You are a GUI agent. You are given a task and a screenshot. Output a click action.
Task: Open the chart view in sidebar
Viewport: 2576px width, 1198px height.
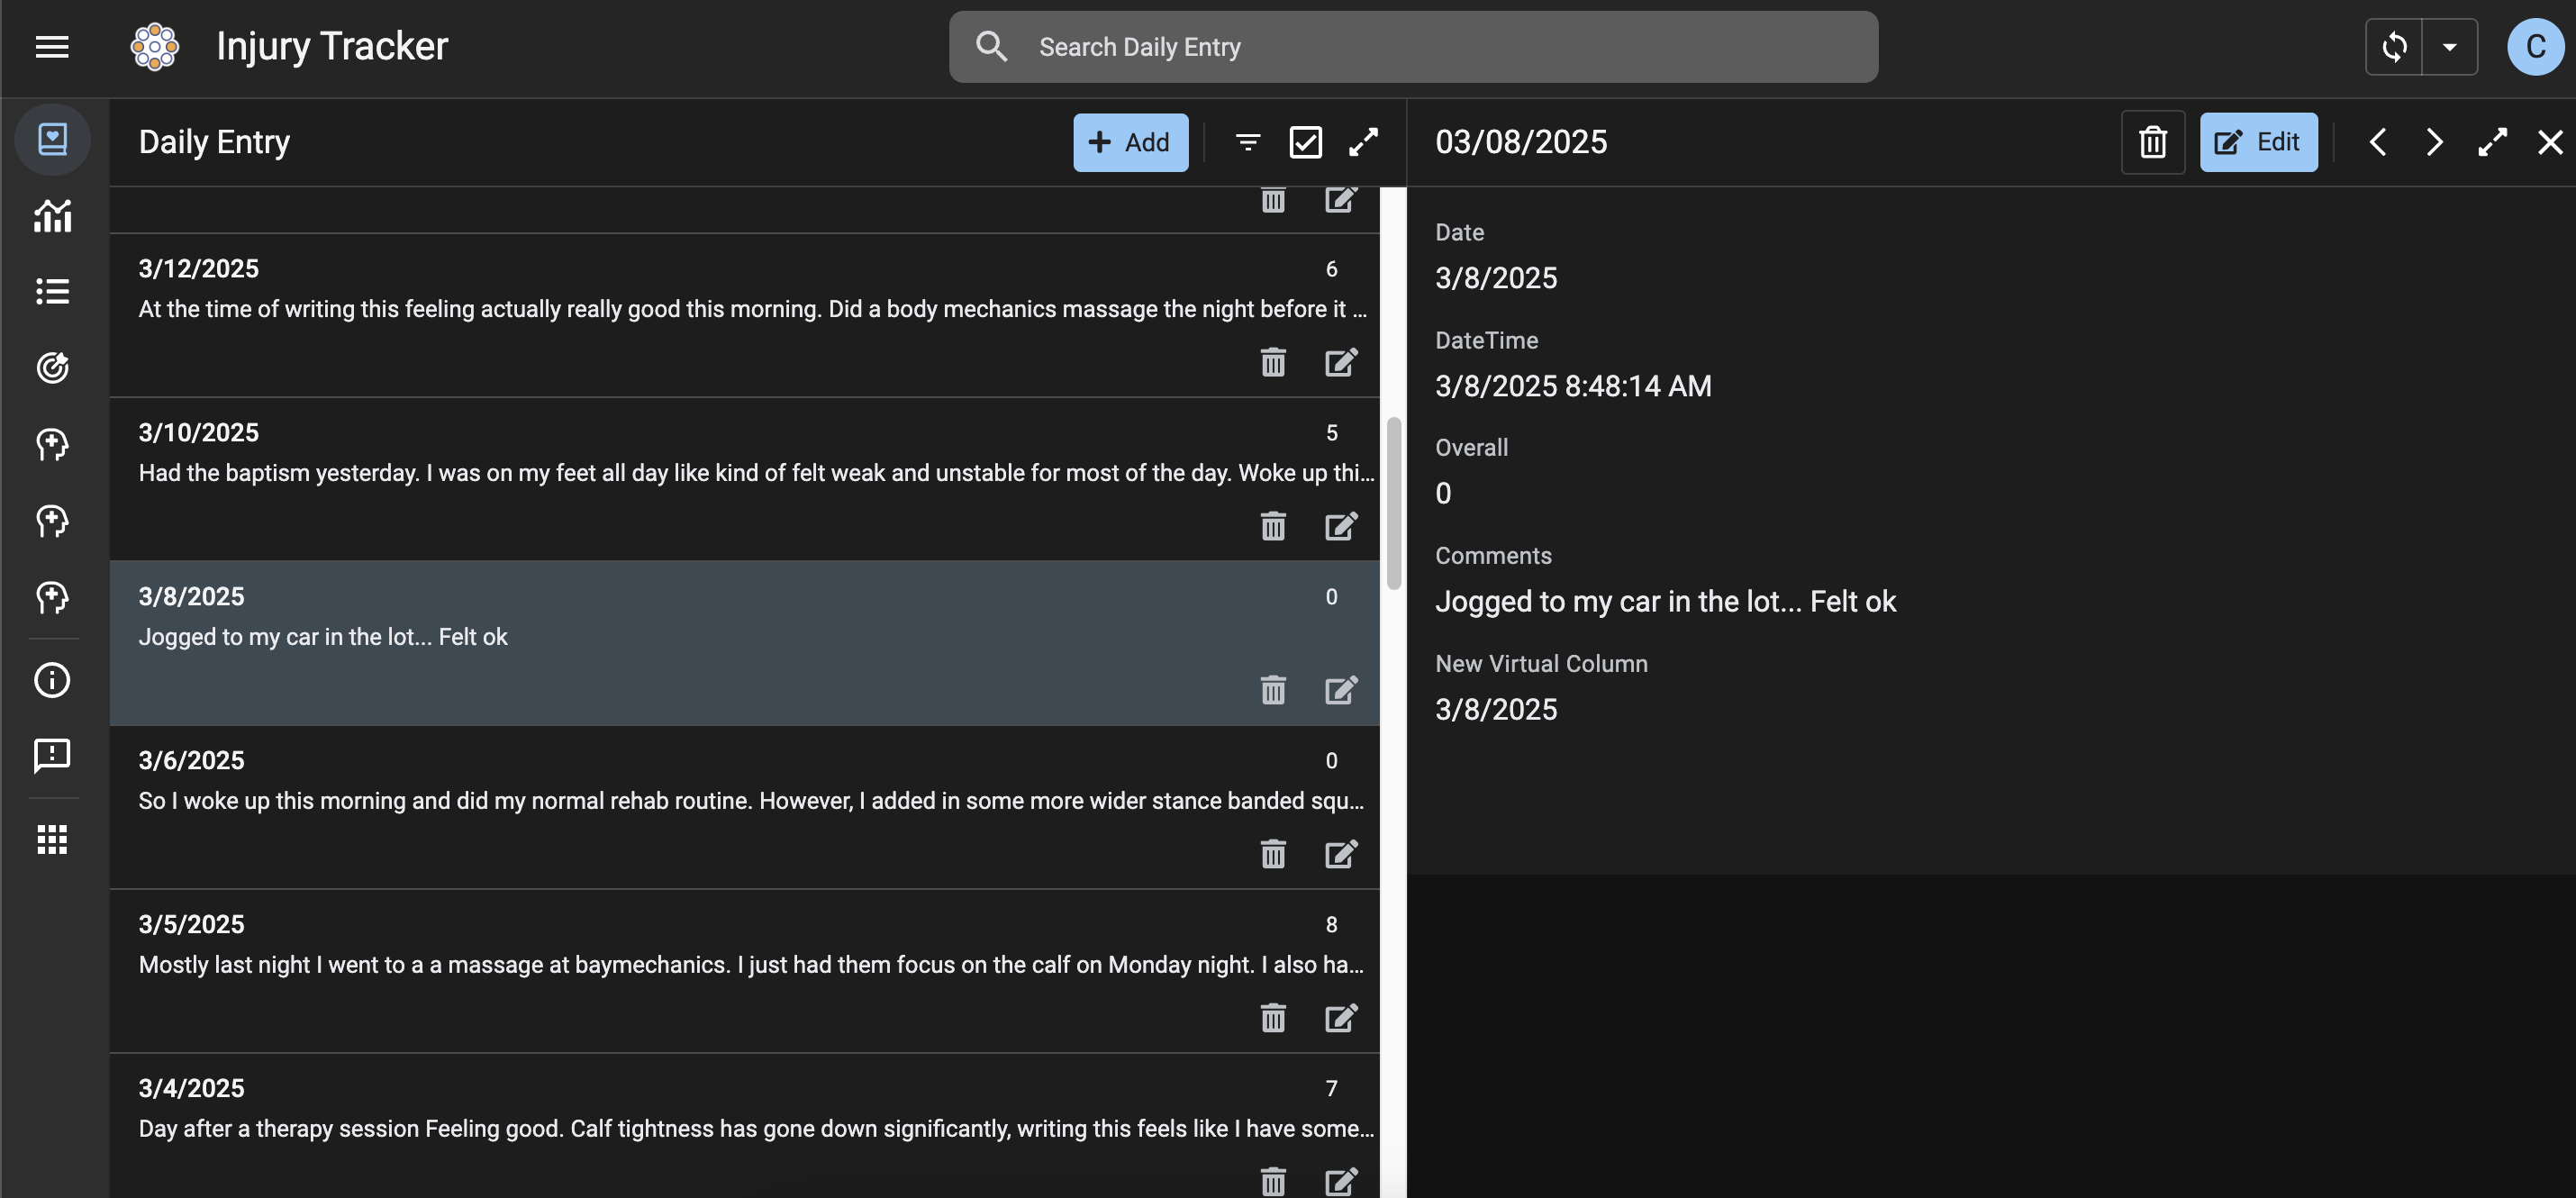click(52, 215)
